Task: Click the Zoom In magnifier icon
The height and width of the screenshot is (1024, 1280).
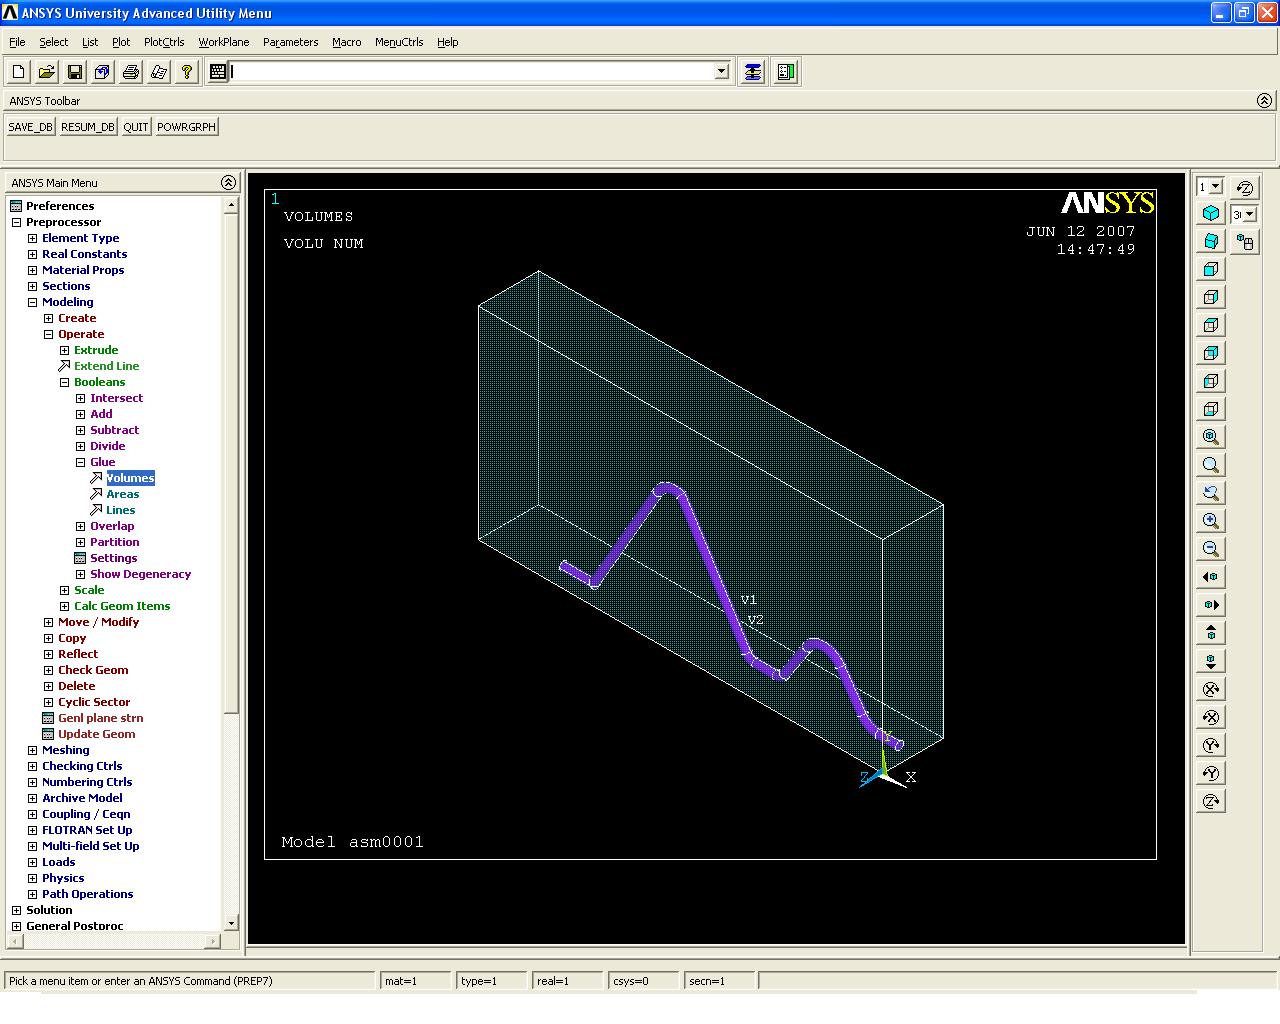Action: click(1211, 521)
